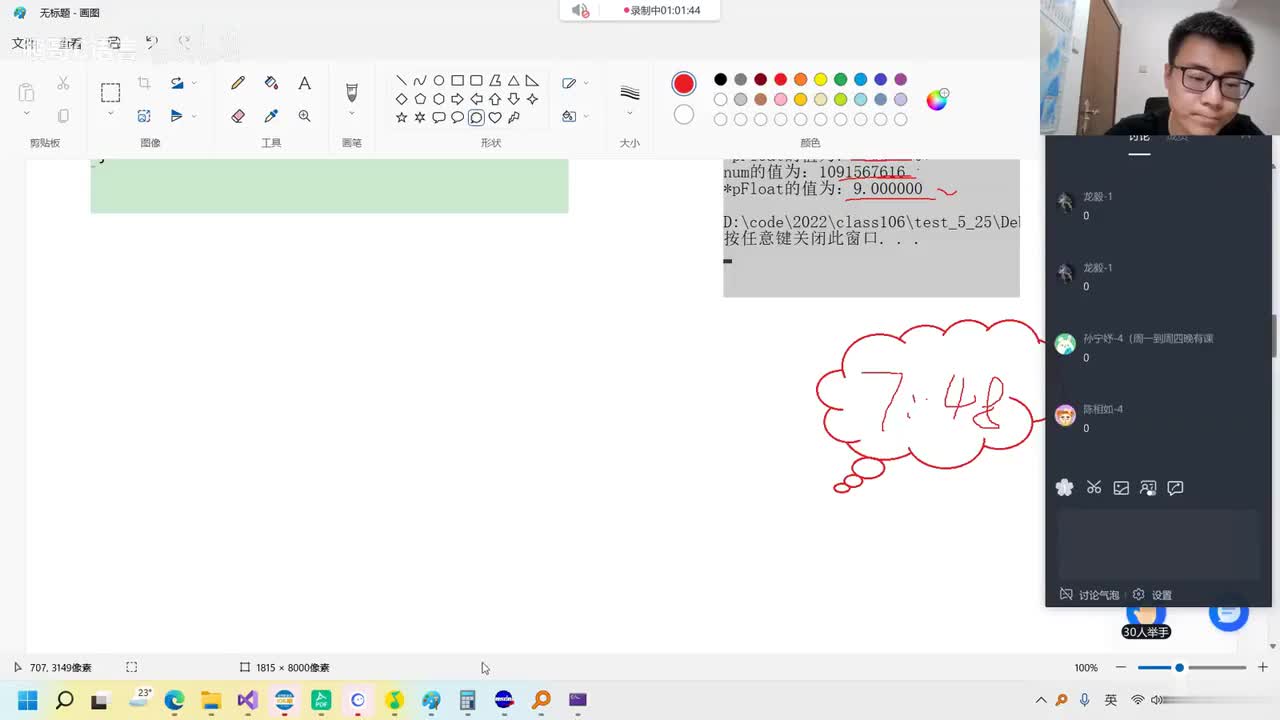Open the Paste options dropdown
Image resolution: width=1280 pixels, height=720 pixels.
point(26,114)
